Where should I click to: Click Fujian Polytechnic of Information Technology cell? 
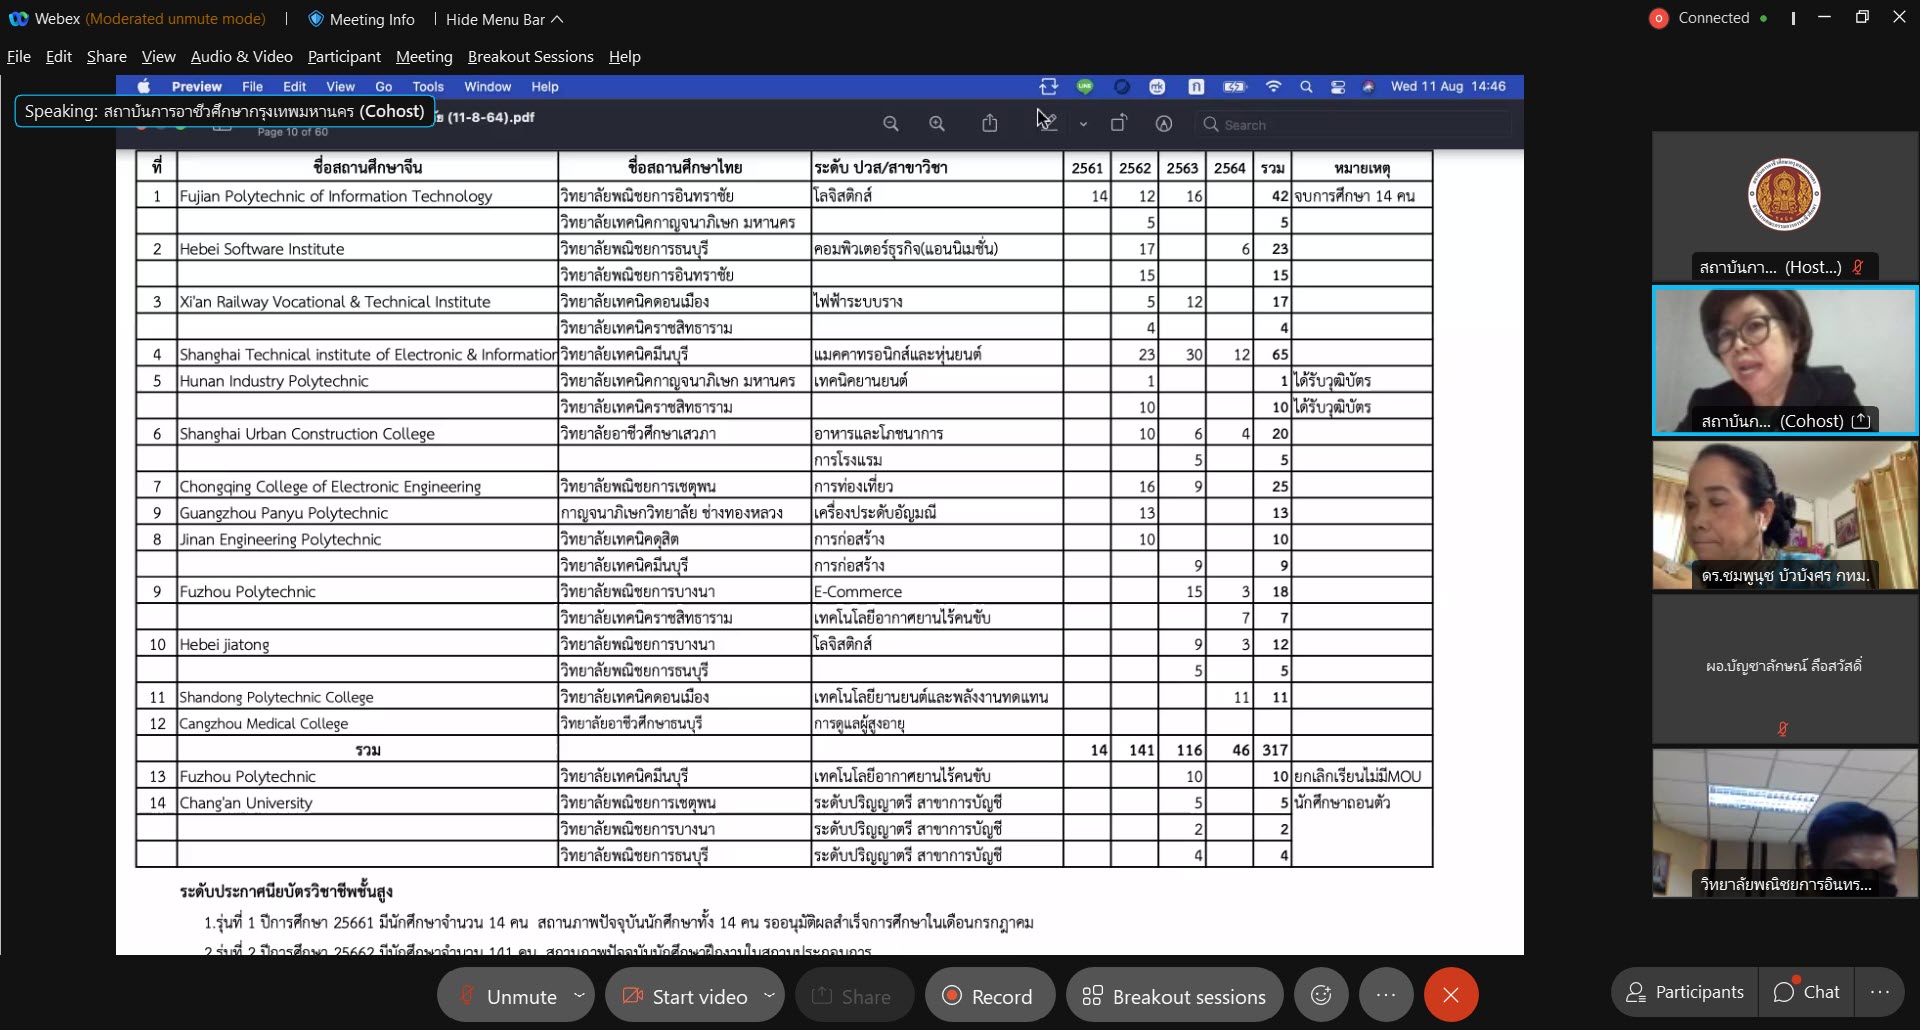coord(367,196)
